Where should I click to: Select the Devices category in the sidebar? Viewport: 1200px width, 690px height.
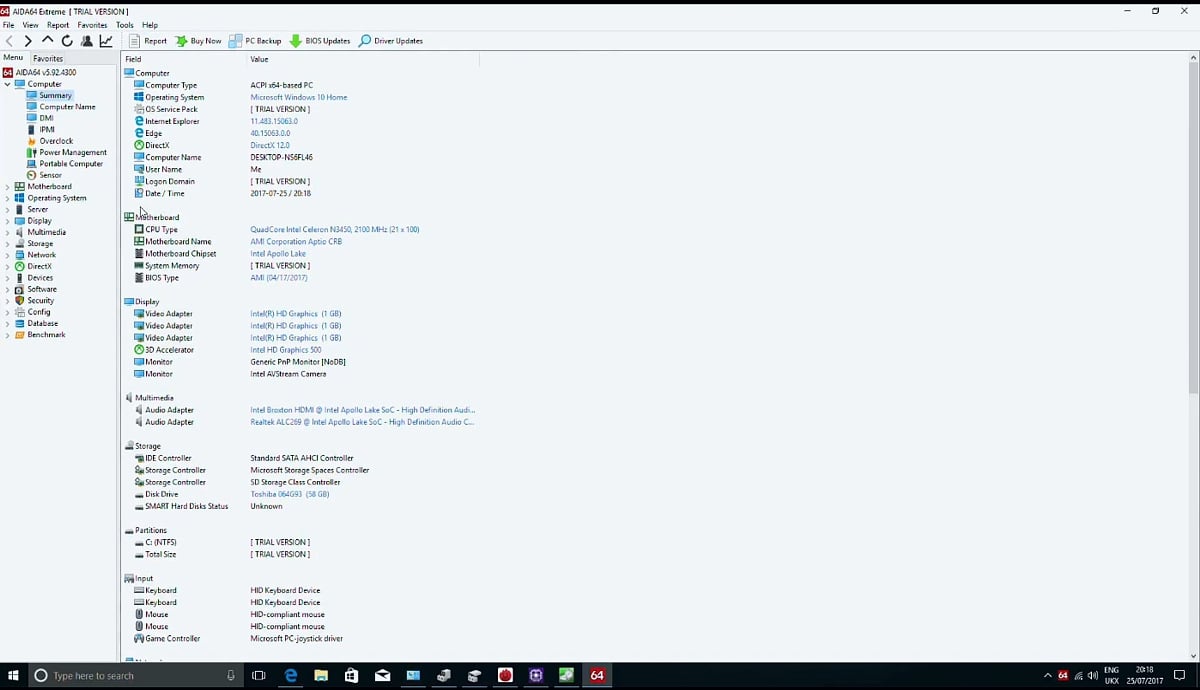pos(40,278)
